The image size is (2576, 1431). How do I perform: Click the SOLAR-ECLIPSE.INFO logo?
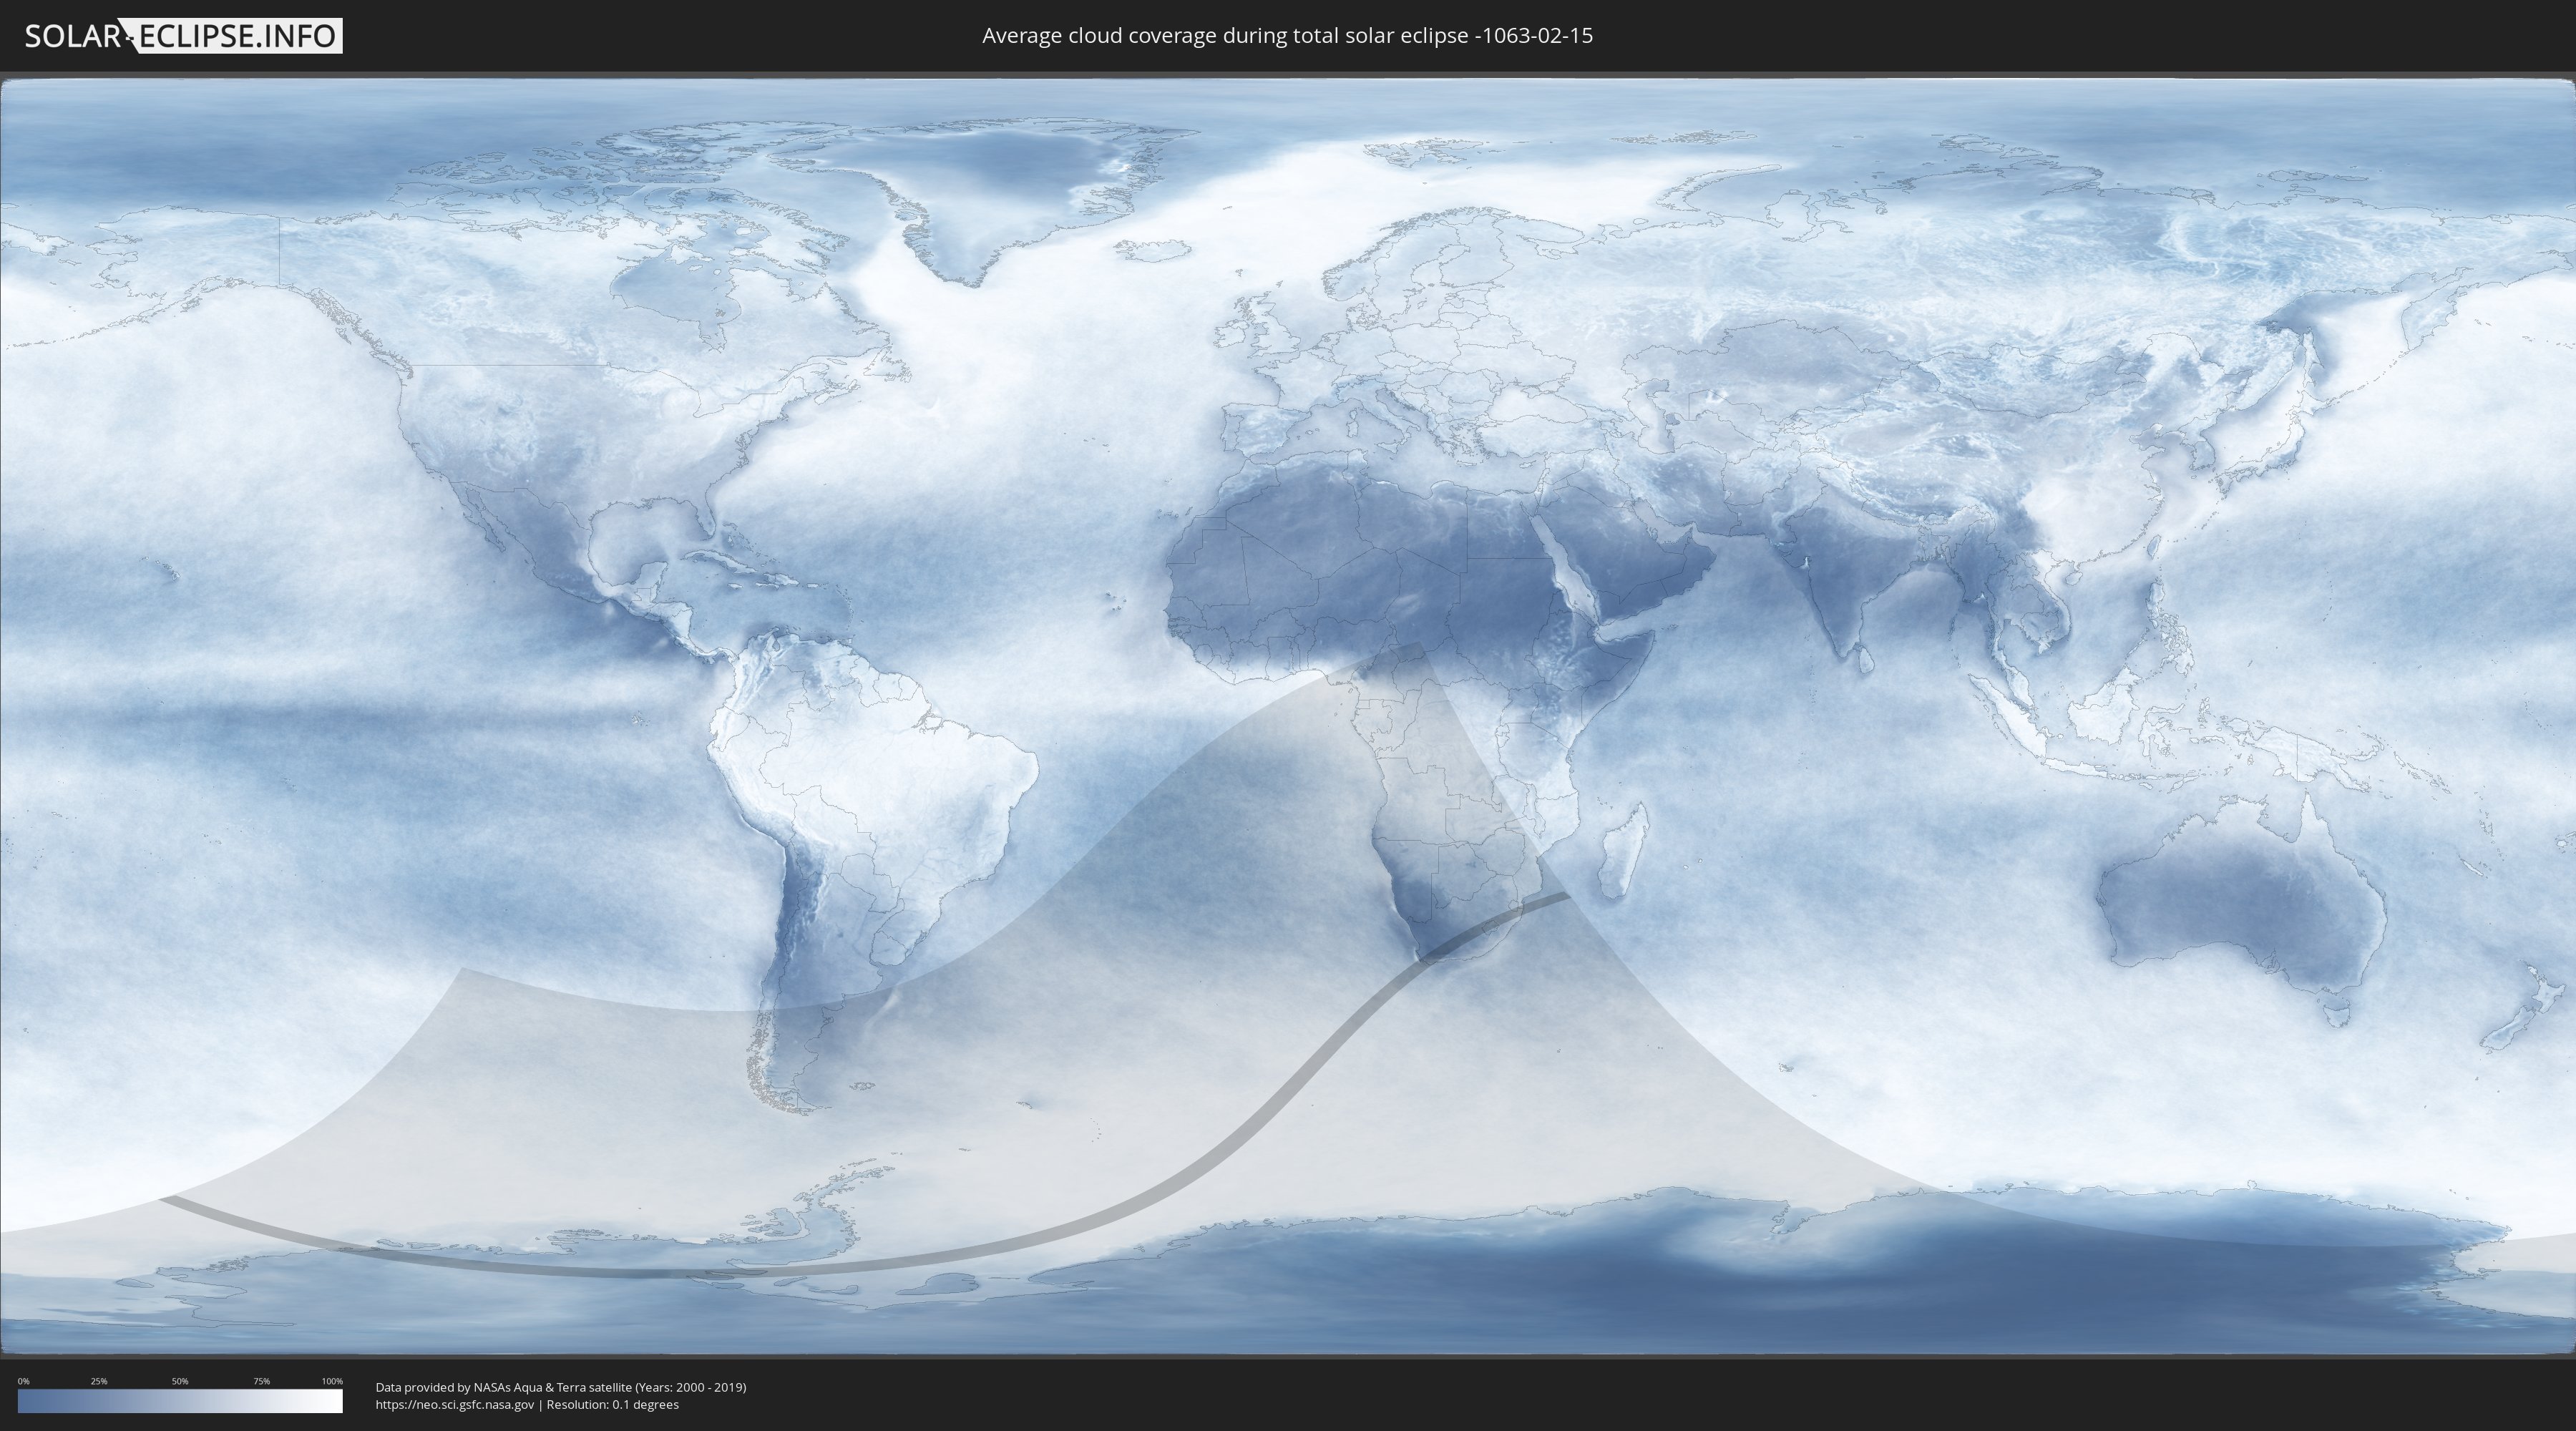(183, 36)
